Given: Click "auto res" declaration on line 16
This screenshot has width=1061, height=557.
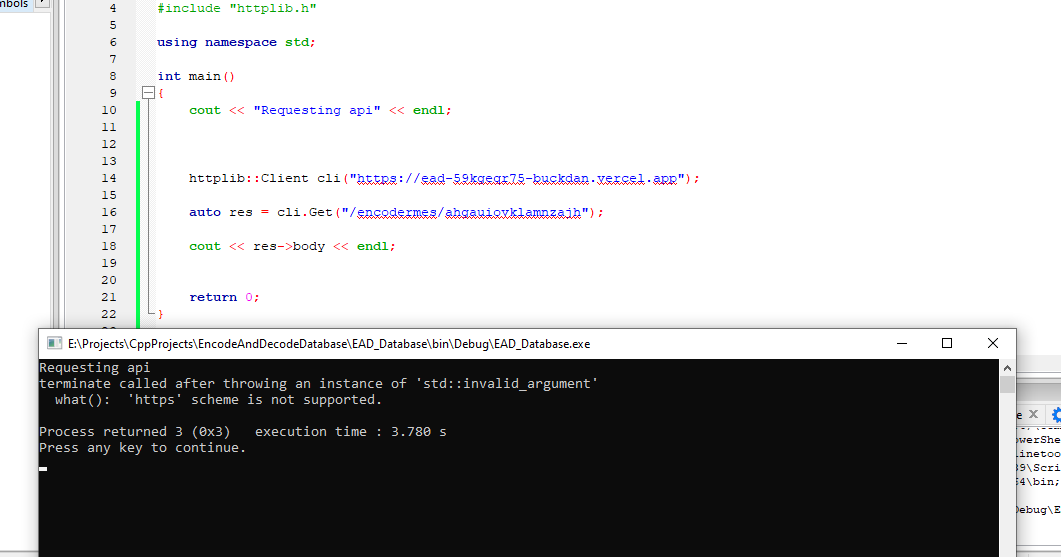Looking at the screenshot, I should tap(221, 212).
